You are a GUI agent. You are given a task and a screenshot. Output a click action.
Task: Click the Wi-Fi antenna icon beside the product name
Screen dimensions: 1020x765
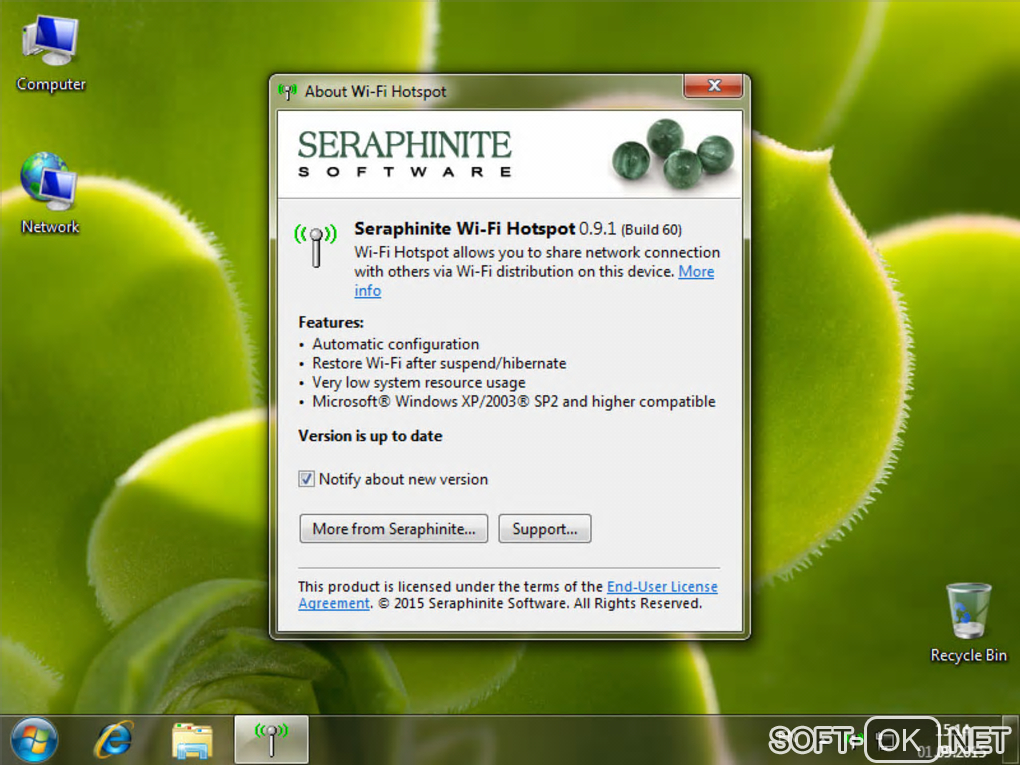point(315,245)
